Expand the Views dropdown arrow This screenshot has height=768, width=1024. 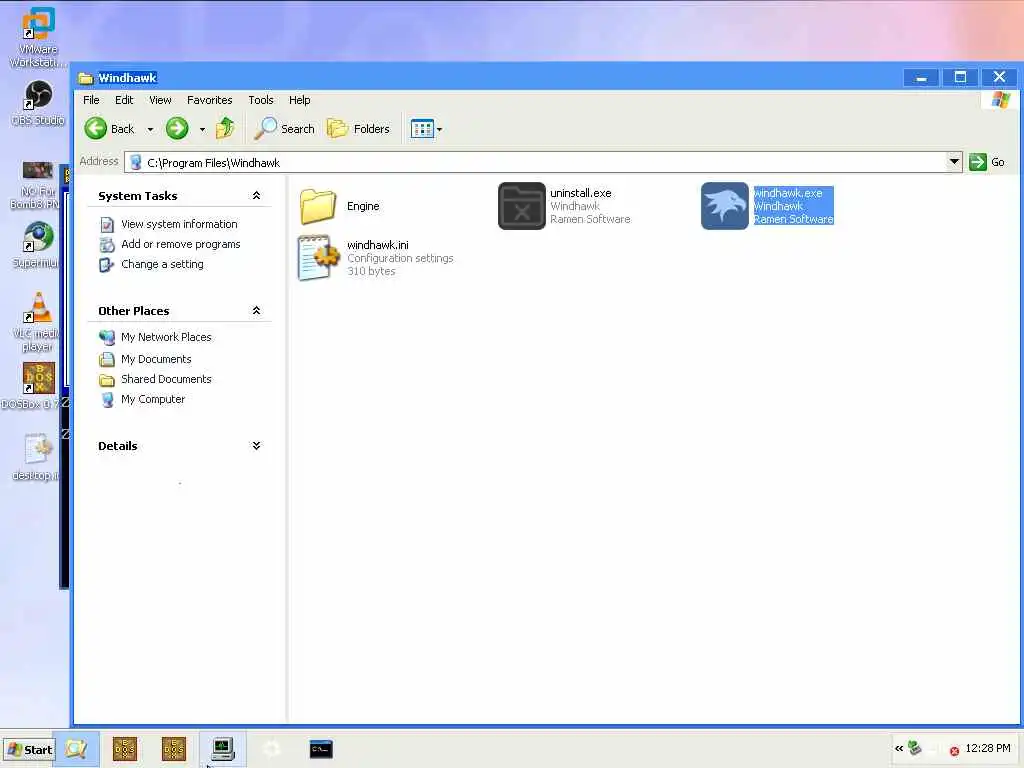pyautogui.click(x=440, y=129)
